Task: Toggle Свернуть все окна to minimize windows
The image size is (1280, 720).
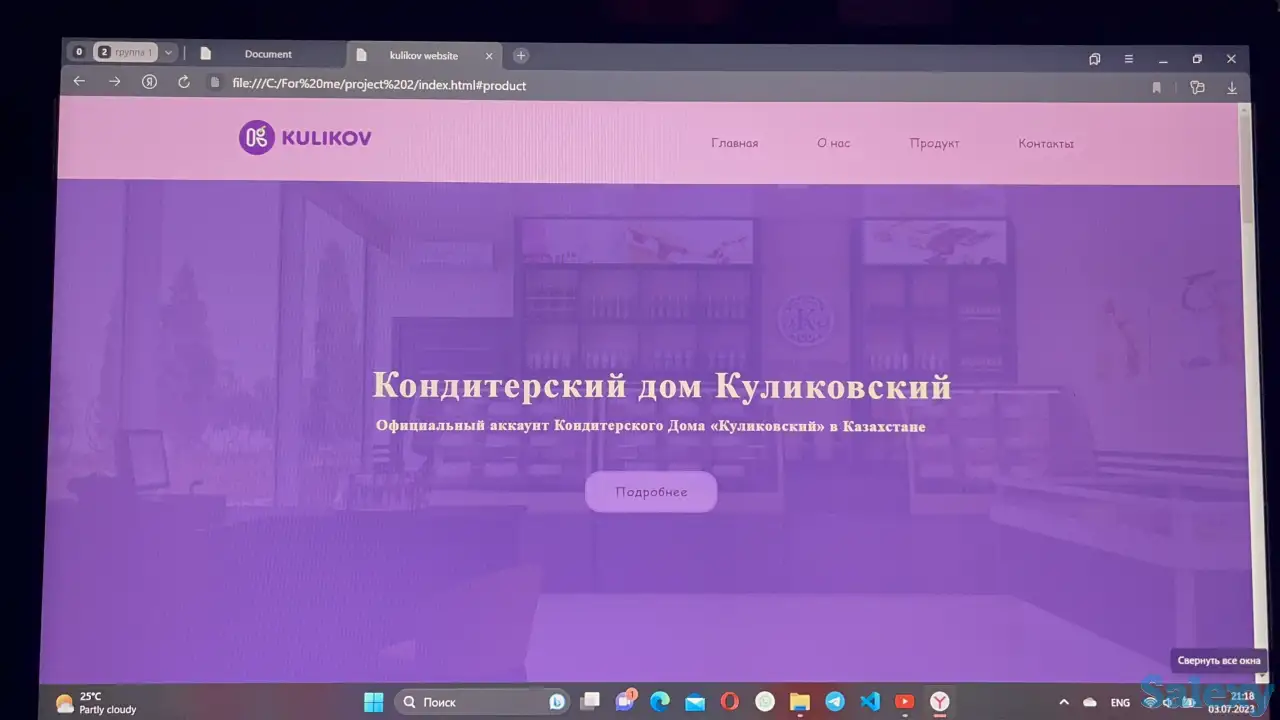Action: point(1219,660)
